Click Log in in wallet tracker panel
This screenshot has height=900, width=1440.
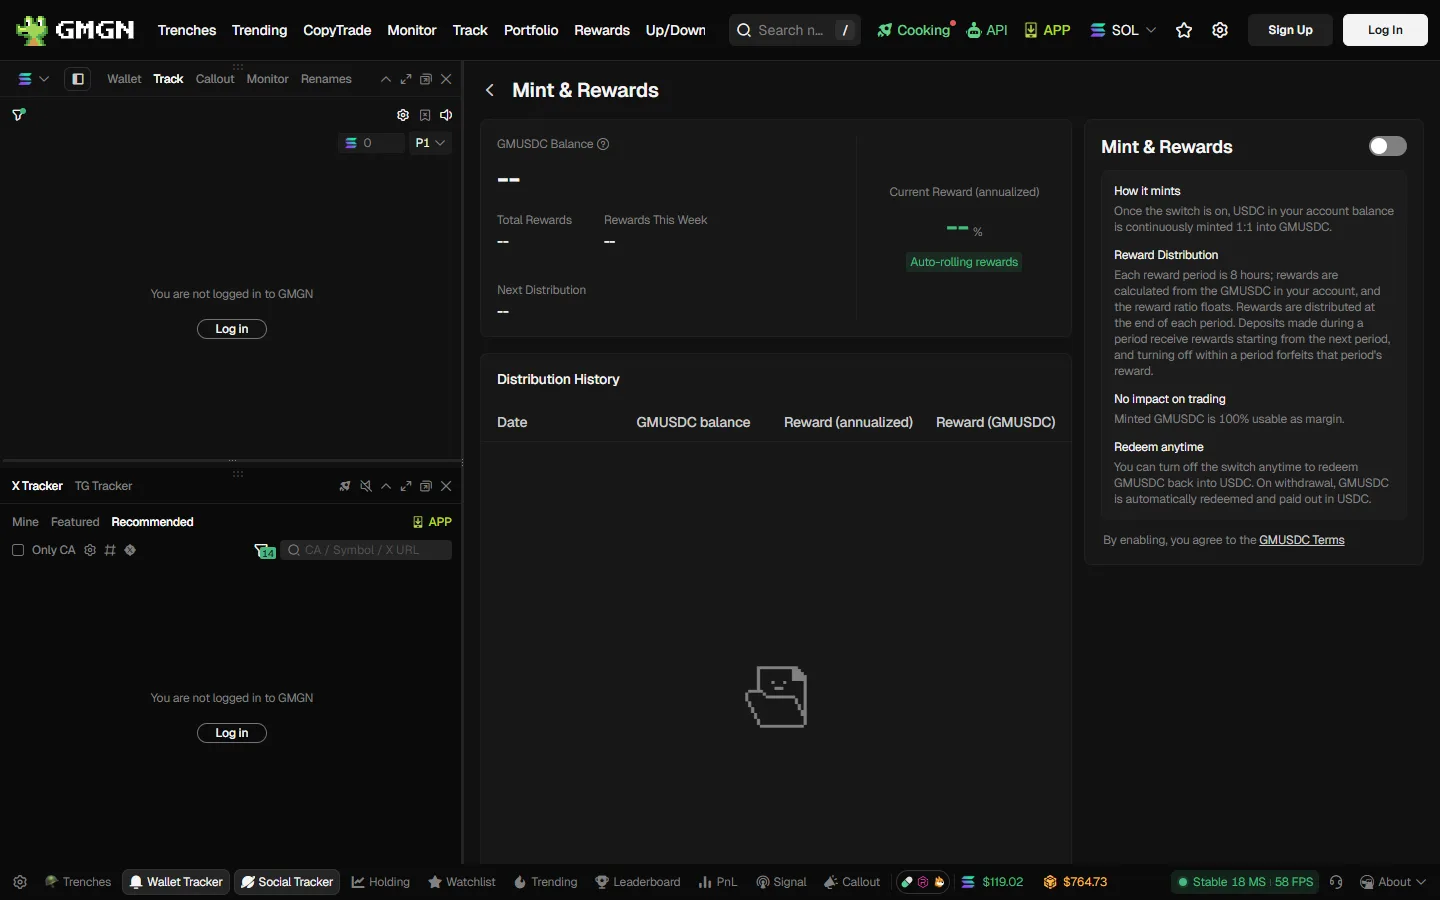pyautogui.click(x=232, y=329)
